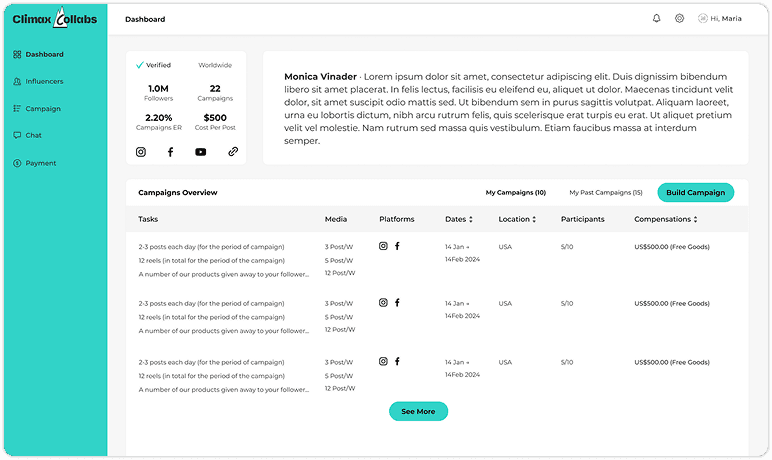Open Dashboard in the sidebar
The height and width of the screenshot is (460, 772).
coord(38,54)
